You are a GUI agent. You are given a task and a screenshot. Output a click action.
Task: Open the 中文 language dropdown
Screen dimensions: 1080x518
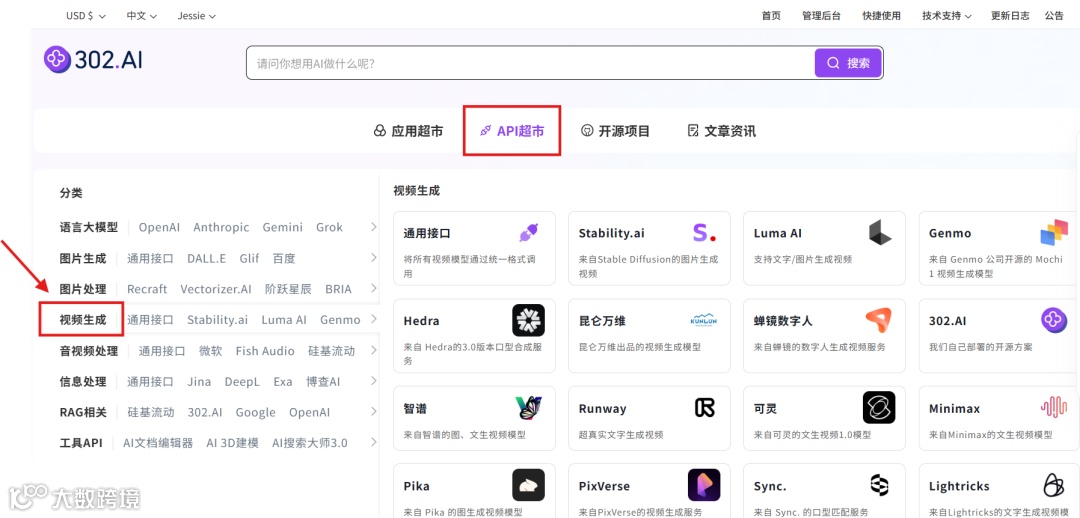click(142, 16)
